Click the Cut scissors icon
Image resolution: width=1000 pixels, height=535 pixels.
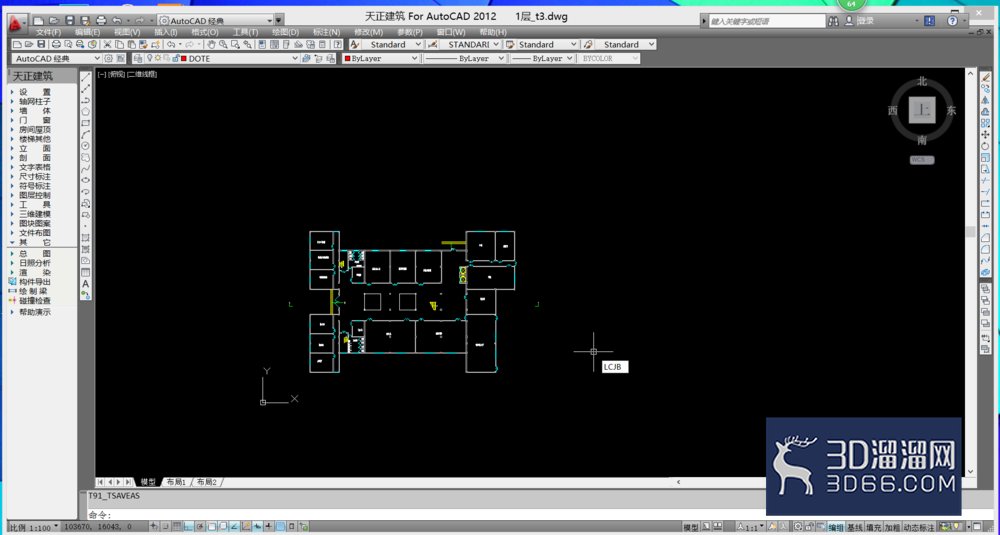(108, 45)
